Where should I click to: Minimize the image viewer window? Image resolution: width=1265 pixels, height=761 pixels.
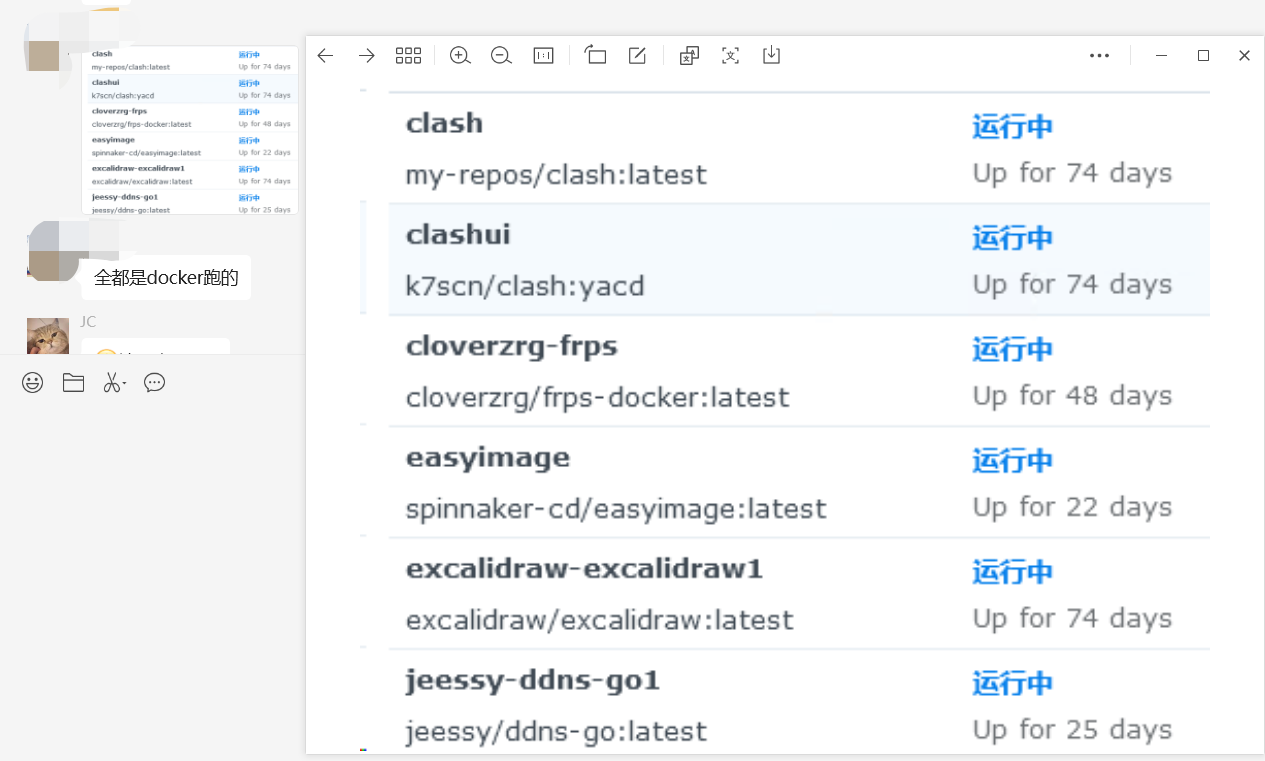(x=1161, y=56)
